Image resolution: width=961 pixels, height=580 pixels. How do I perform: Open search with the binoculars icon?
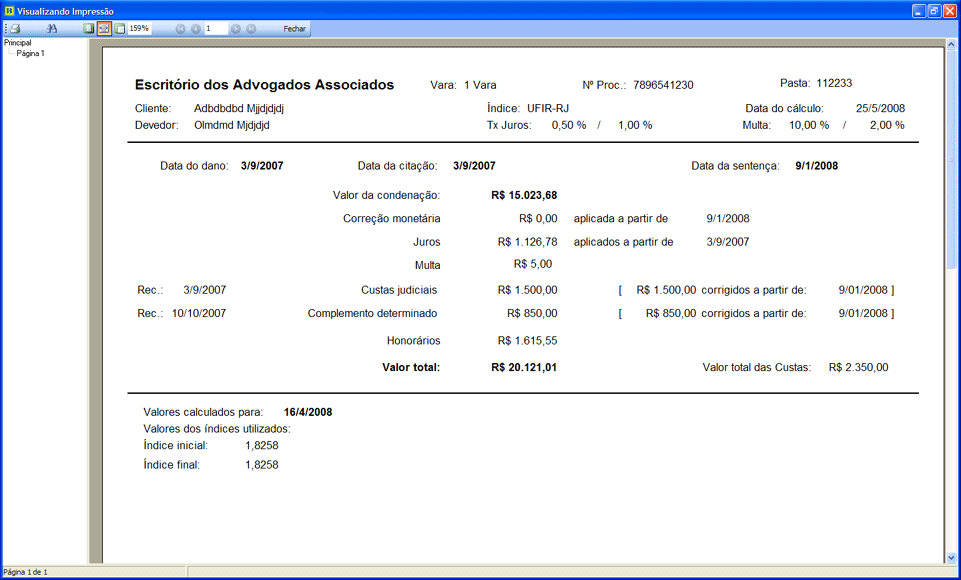coord(51,29)
